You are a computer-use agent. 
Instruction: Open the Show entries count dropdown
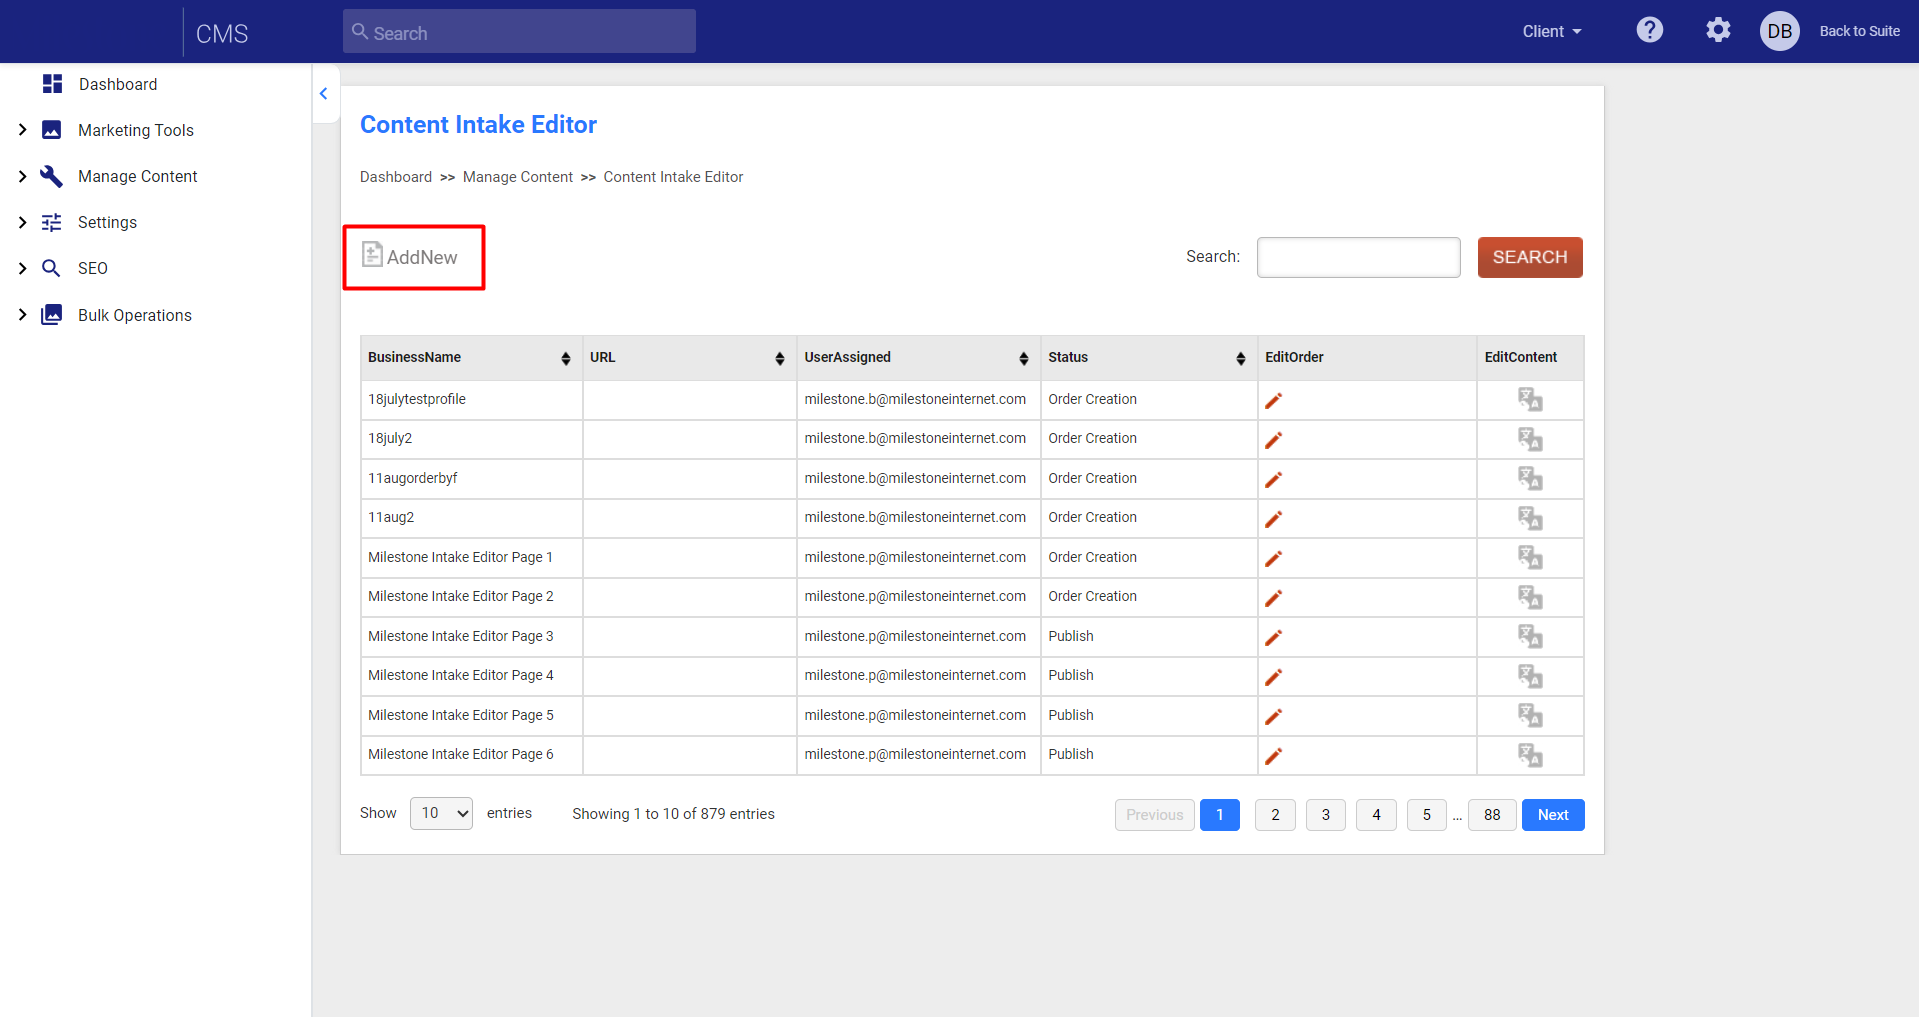point(441,813)
